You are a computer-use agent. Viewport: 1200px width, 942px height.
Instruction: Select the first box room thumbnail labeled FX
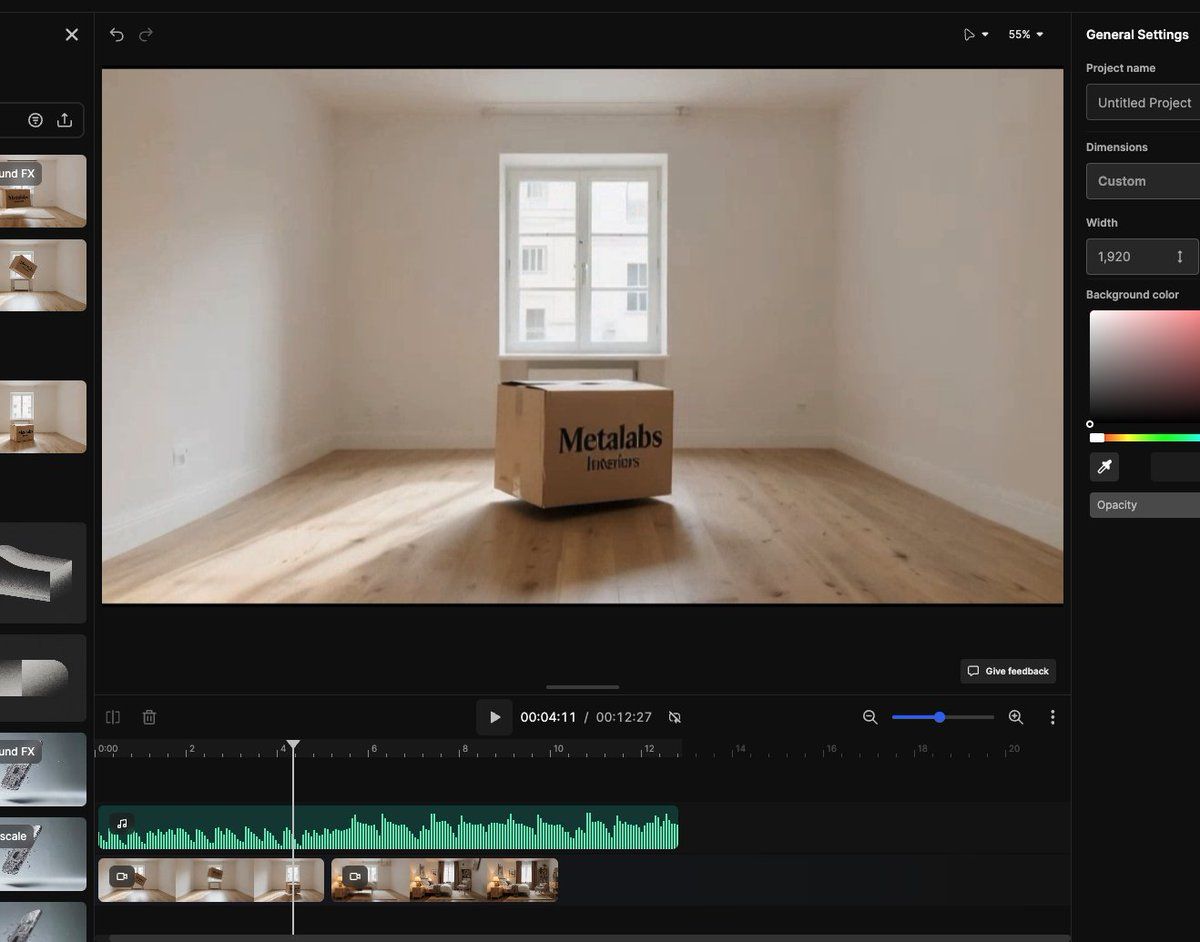[x=43, y=191]
